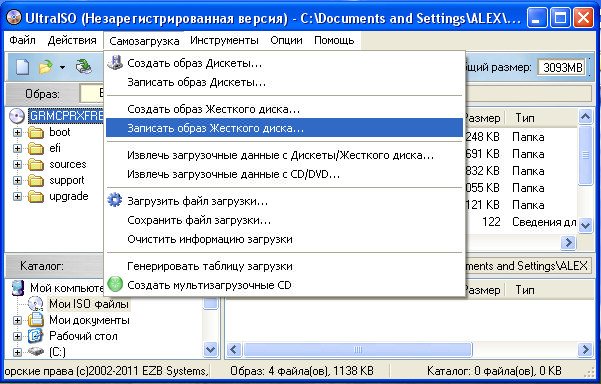Viewport: 601px width, 384px height.
Task: Click the sources folder icon
Action: click(x=36, y=164)
